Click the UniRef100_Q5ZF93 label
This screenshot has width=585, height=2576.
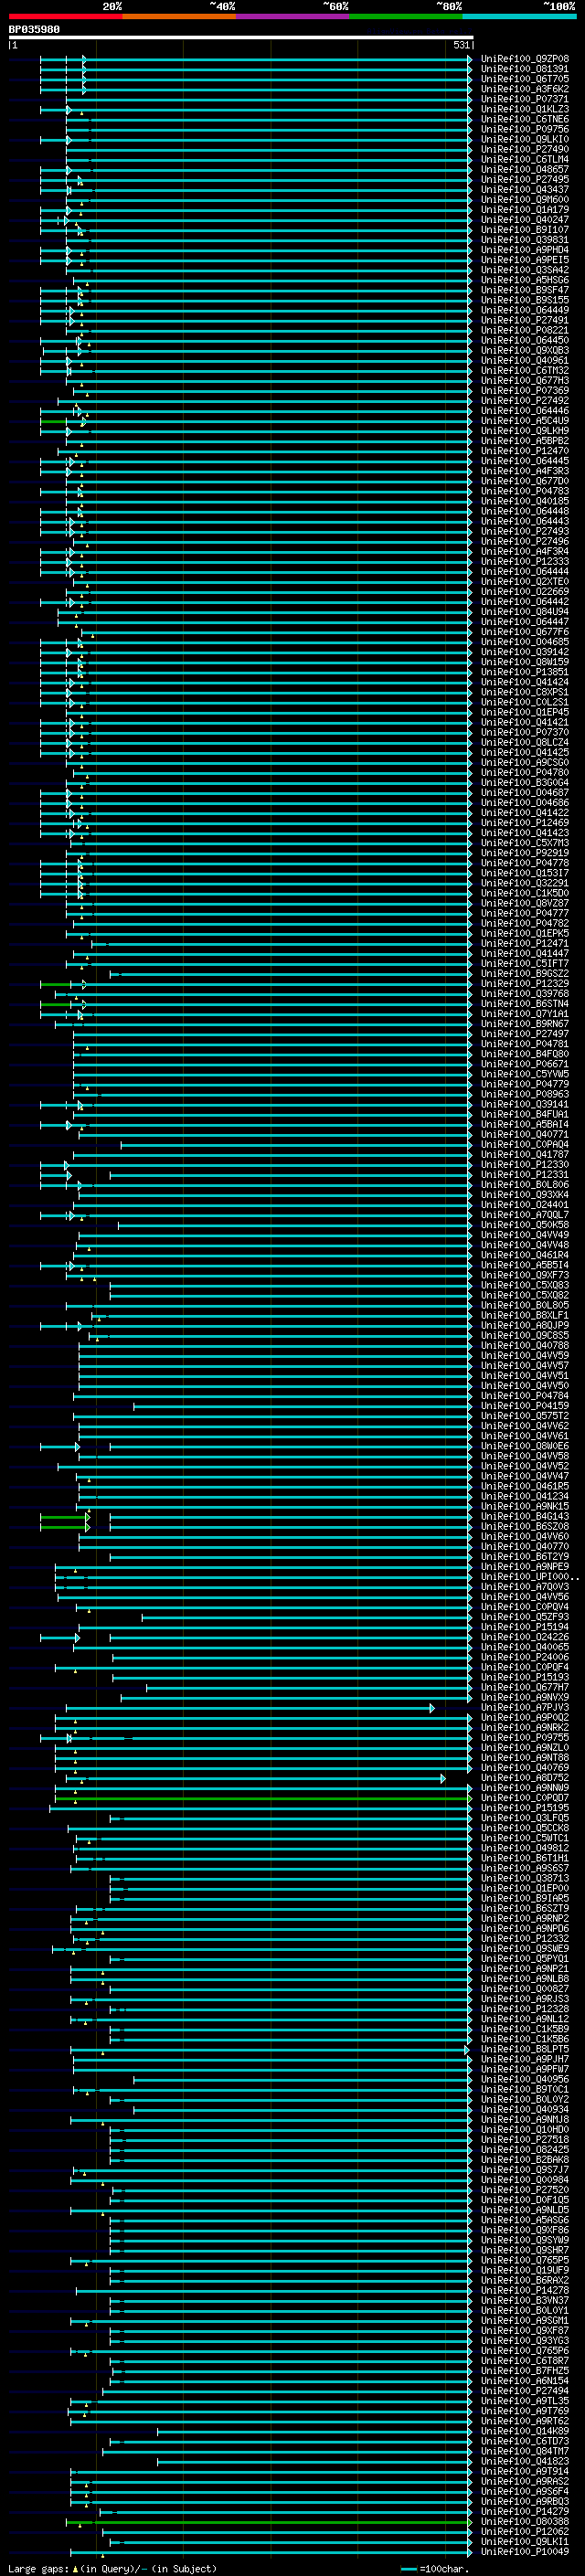coord(525,1617)
